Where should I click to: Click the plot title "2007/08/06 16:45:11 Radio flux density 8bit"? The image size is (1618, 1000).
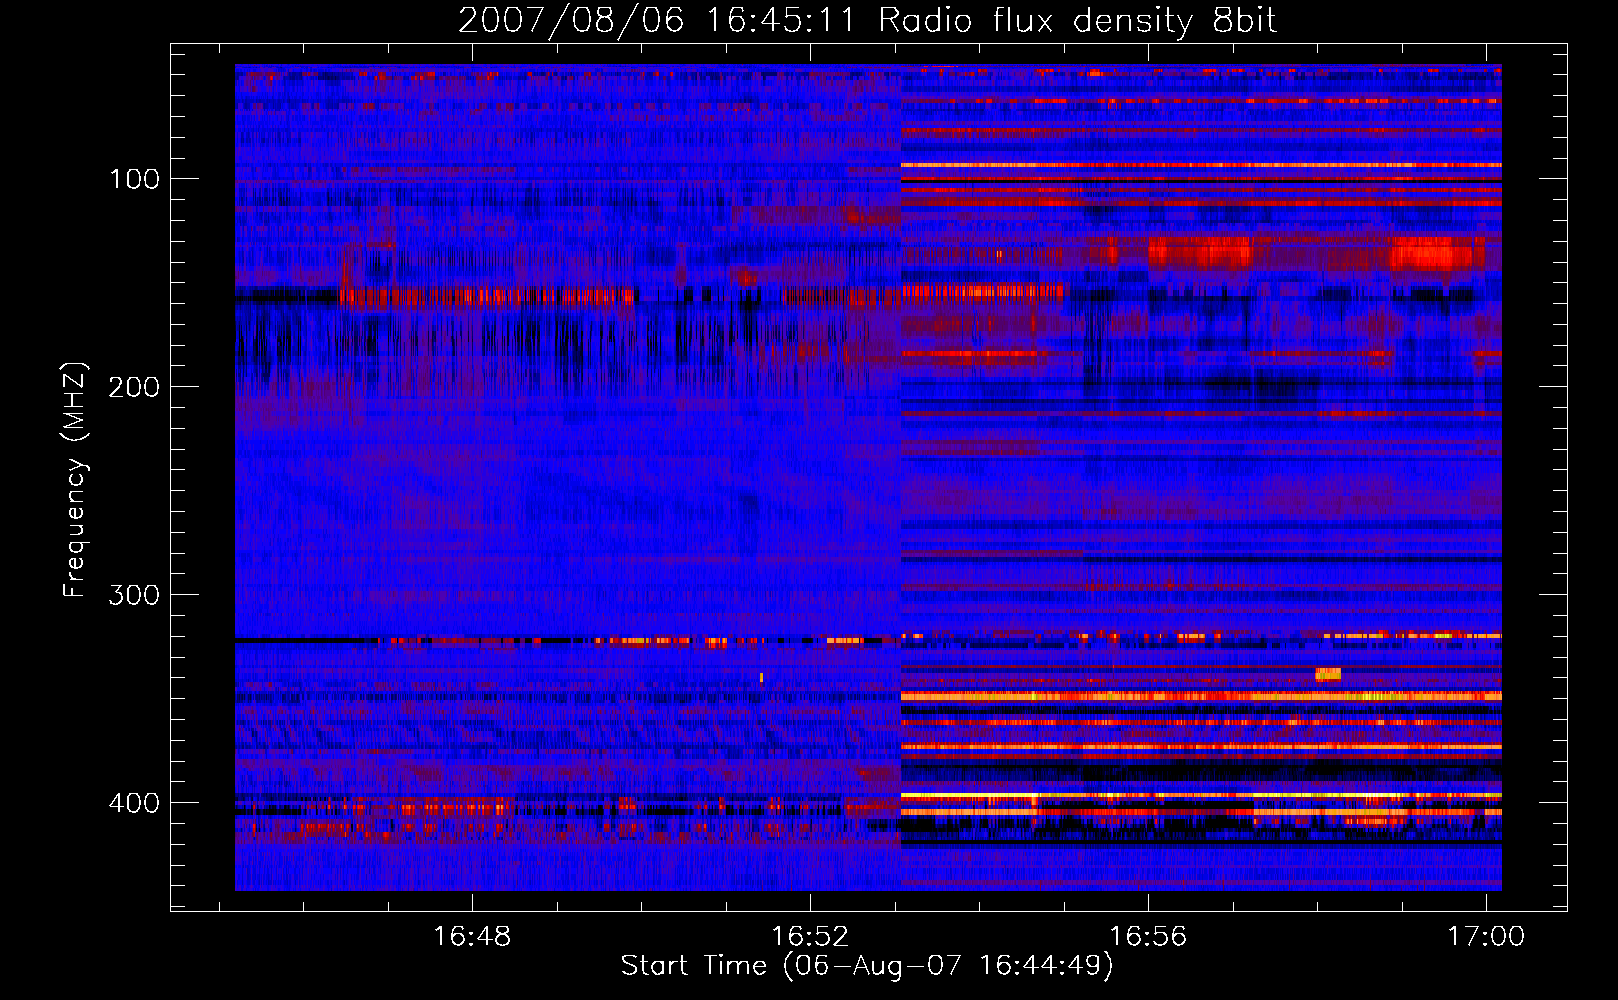867,20
